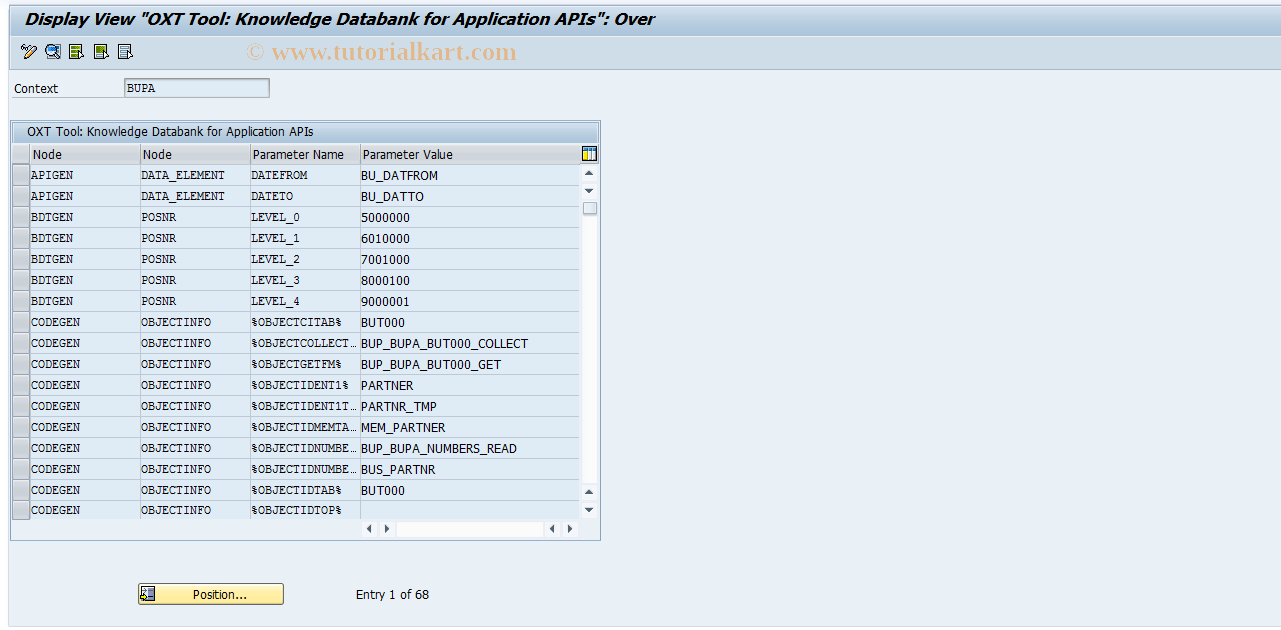The height and width of the screenshot is (630, 1281).
Task: Click the right horizontal scroll-left arrow
Action: [x=552, y=529]
